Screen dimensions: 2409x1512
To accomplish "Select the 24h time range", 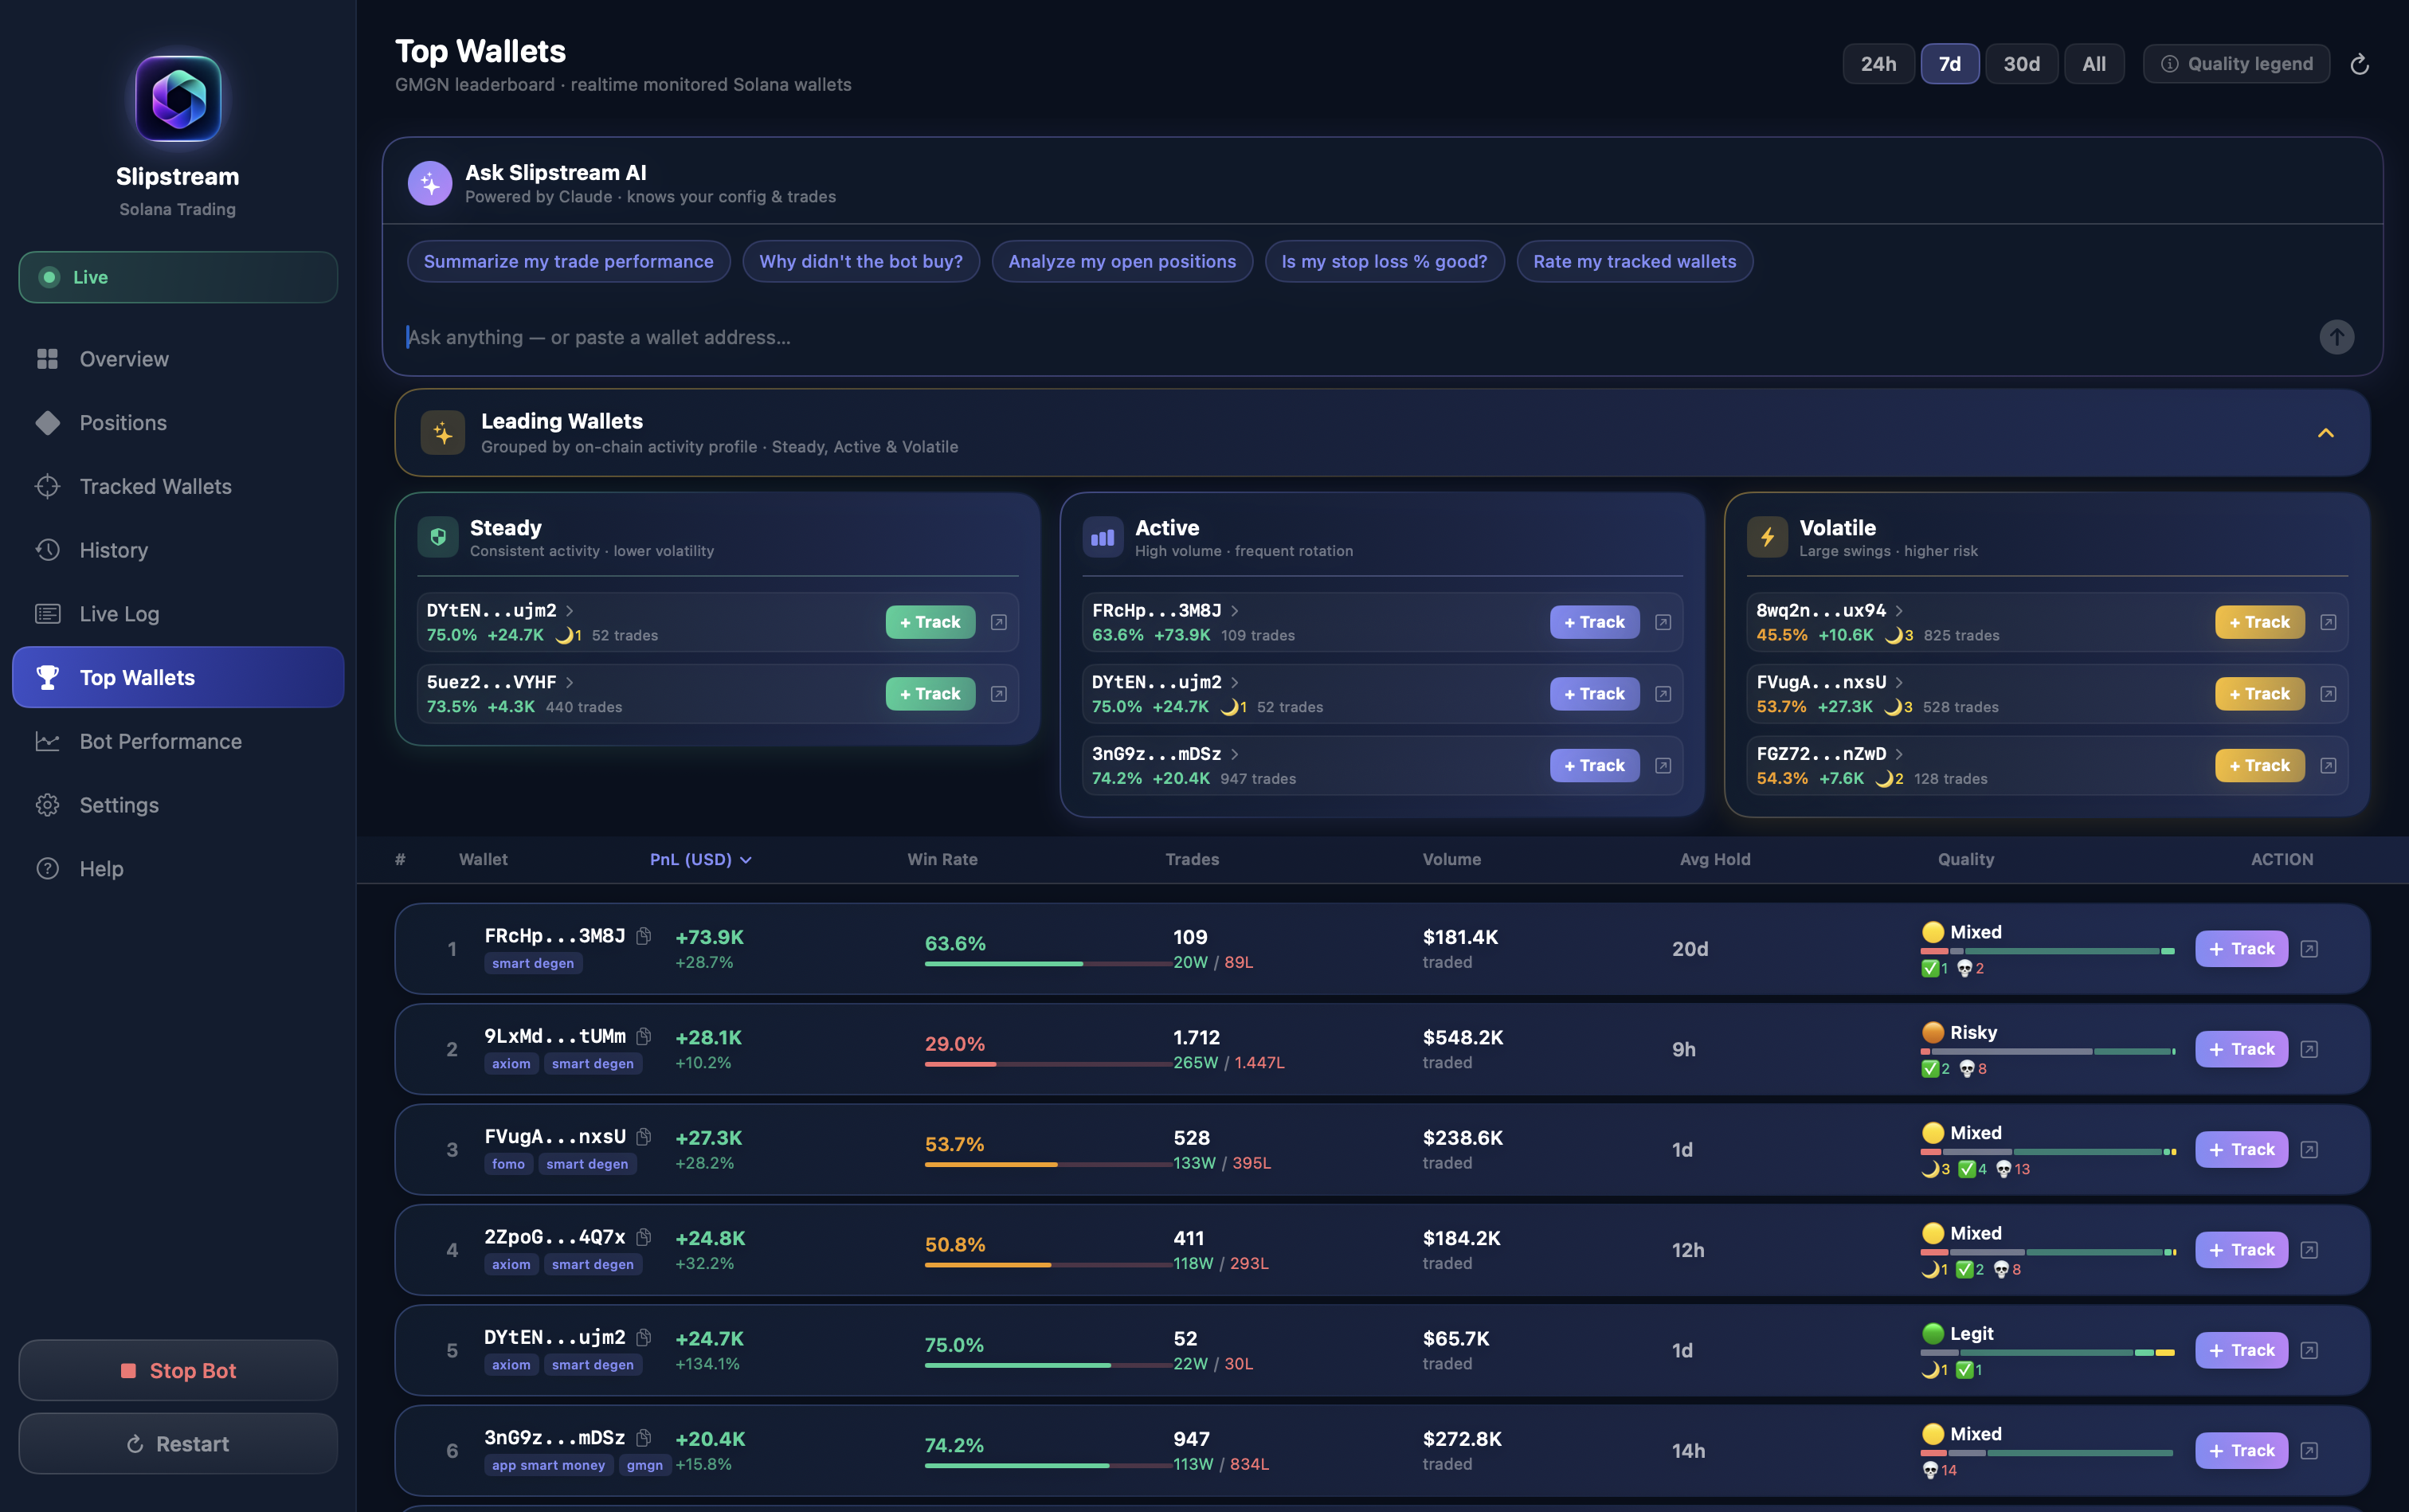I will pos(1878,64).
